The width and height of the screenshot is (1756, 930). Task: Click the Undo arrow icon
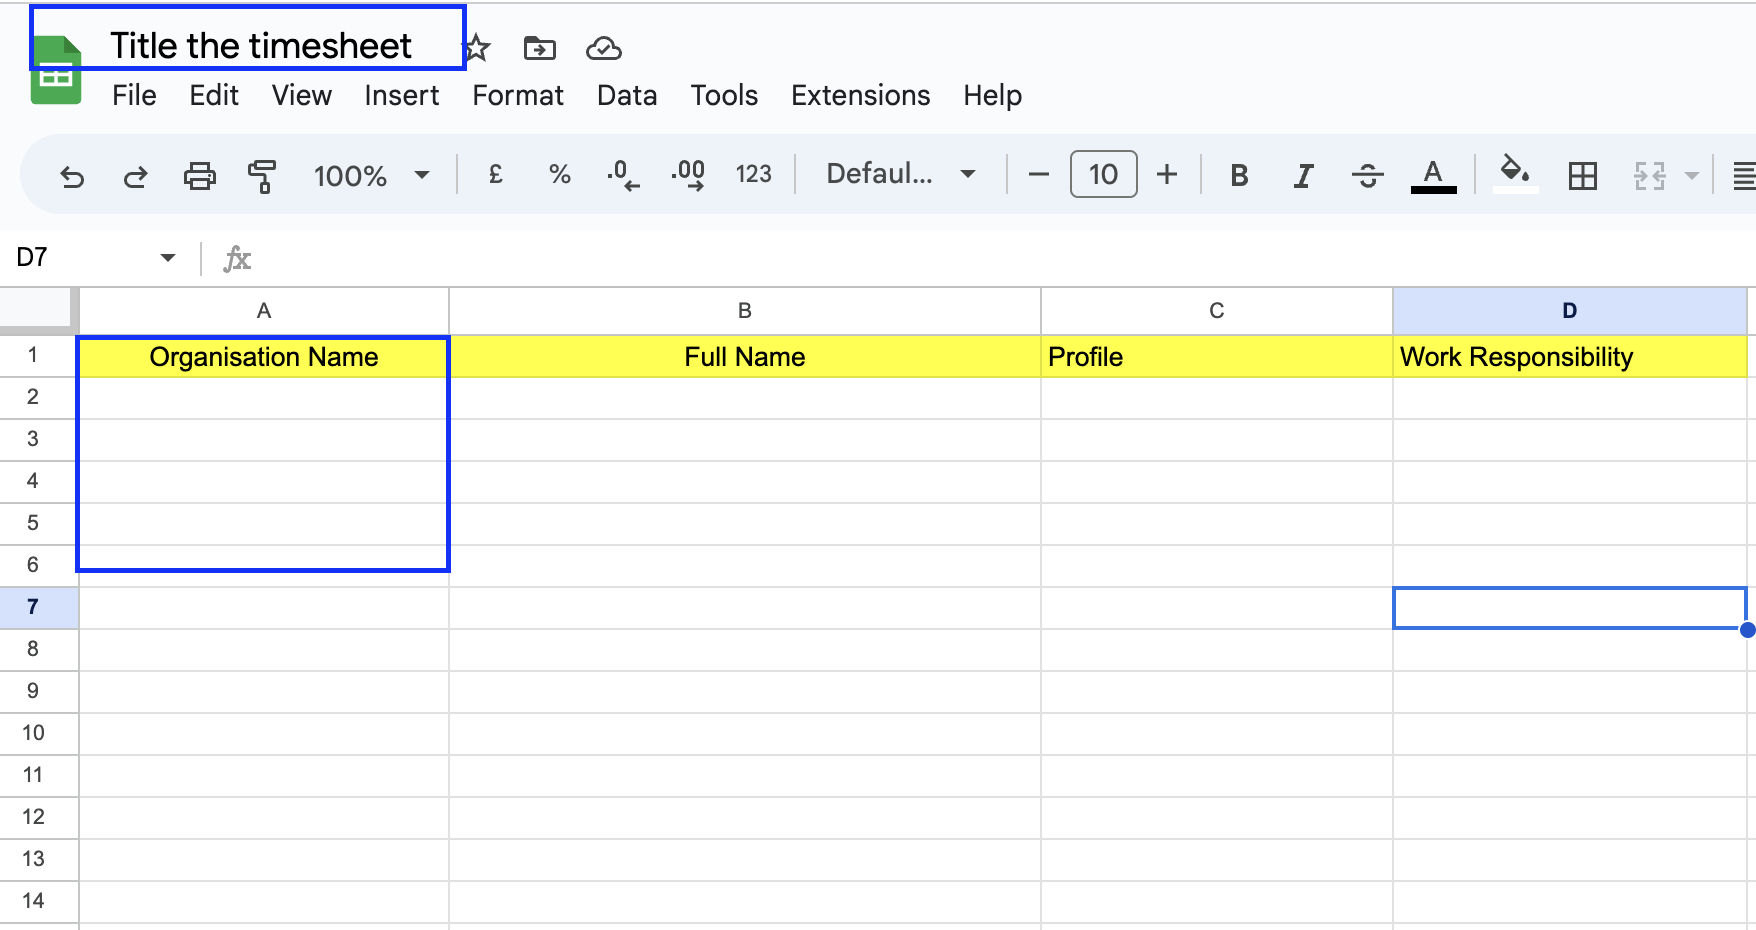coord(72,176)
